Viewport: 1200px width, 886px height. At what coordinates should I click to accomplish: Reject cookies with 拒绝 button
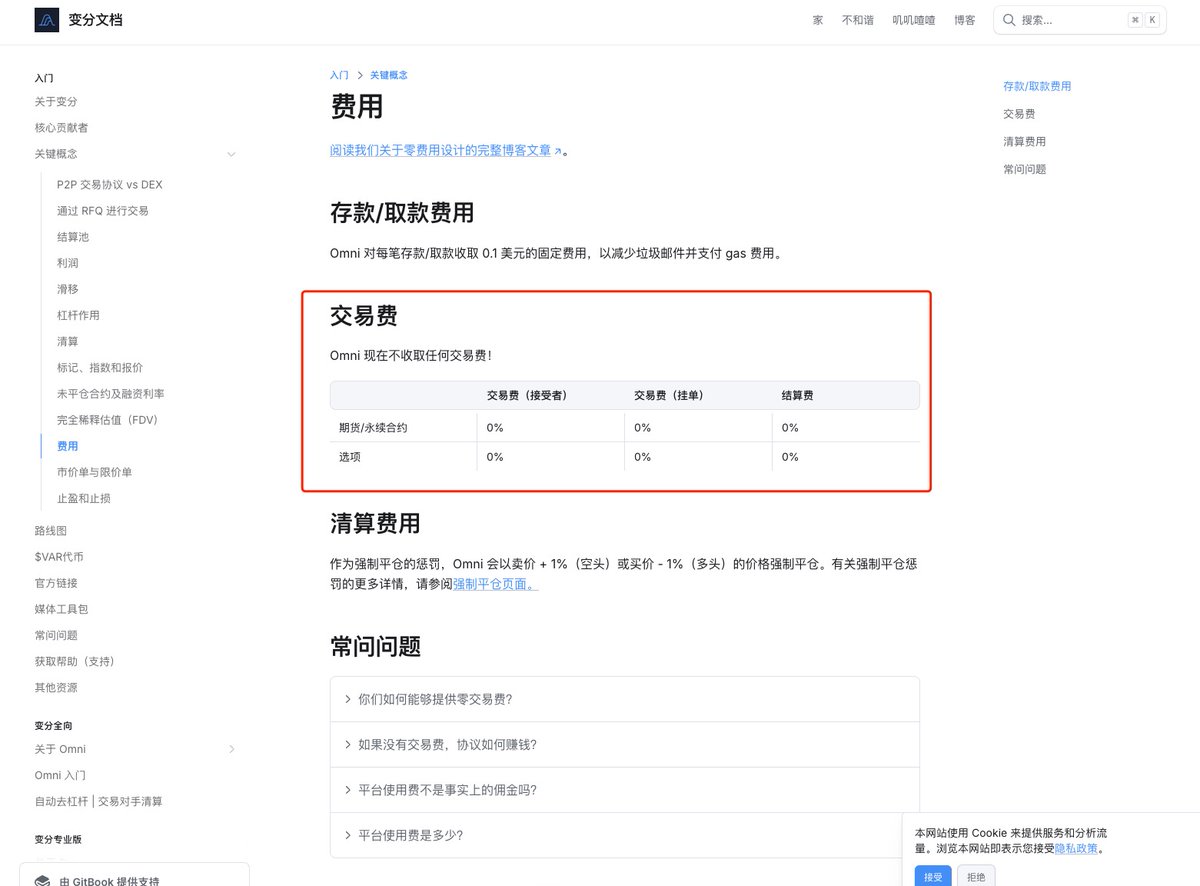pos(976,876)
